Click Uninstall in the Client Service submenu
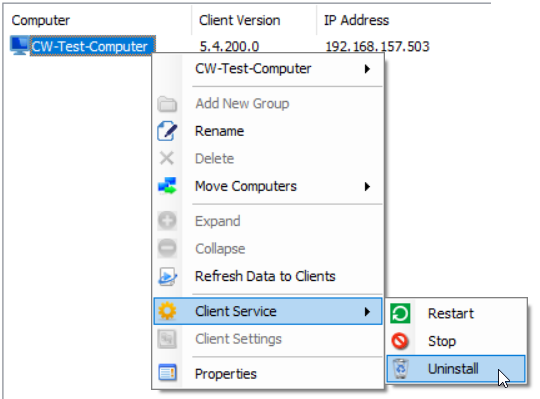 [456, 369]
